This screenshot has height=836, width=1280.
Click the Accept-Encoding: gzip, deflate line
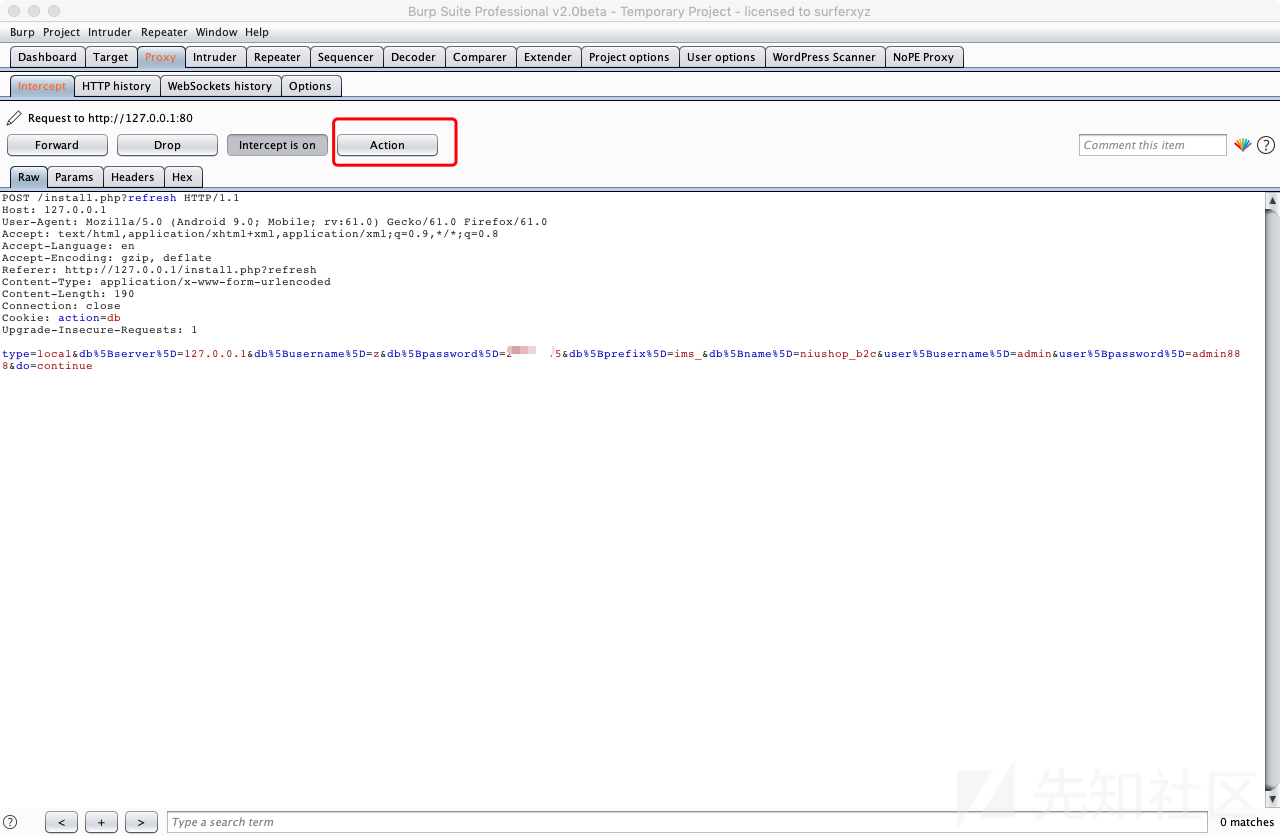(107, 258)
